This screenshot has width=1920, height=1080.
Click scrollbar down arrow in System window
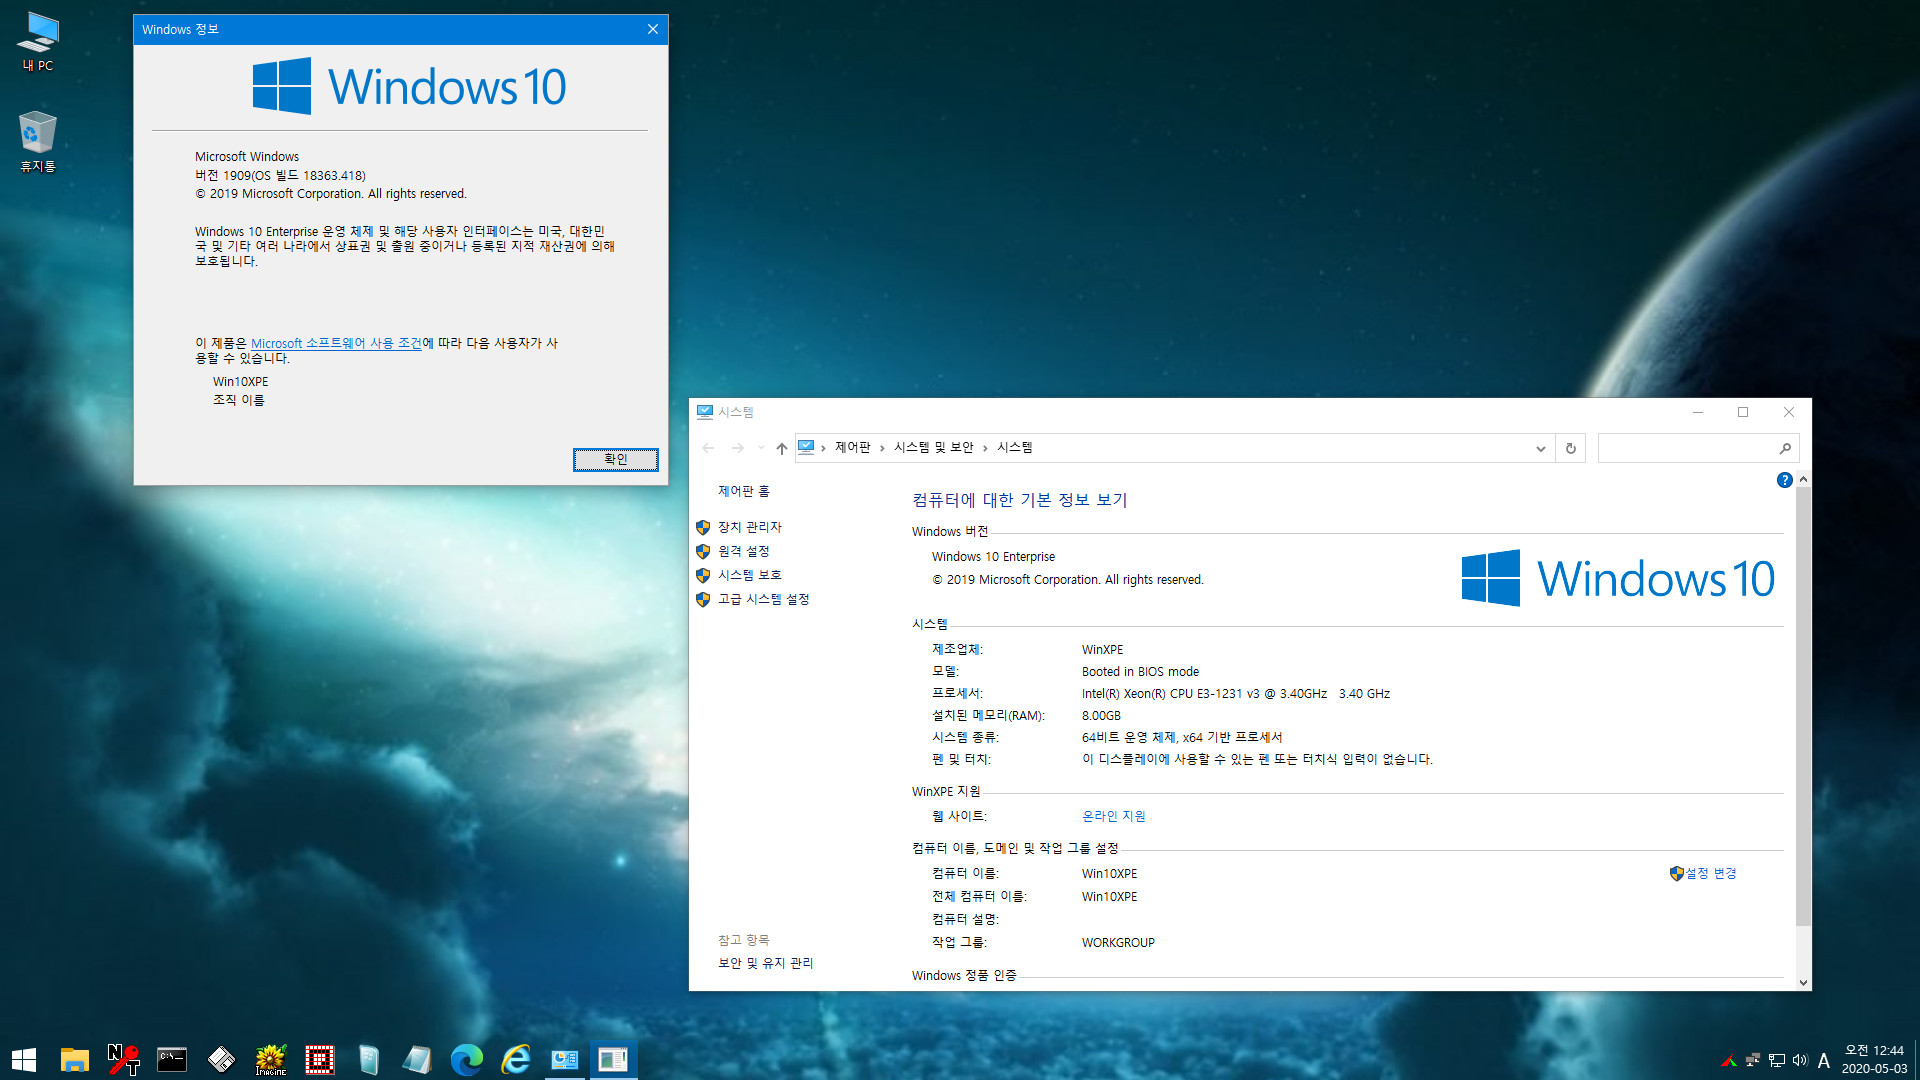(1803, 982)
